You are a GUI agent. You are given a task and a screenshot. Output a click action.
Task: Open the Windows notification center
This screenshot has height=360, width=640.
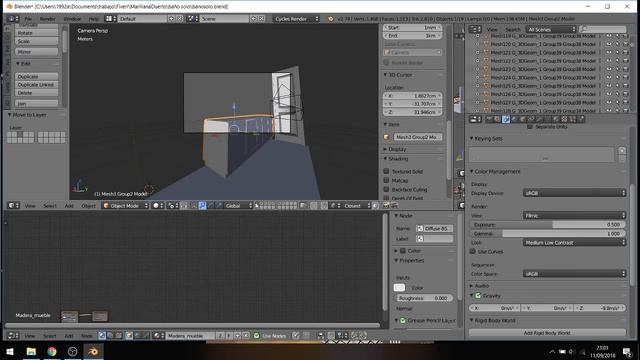click(627, 351)
